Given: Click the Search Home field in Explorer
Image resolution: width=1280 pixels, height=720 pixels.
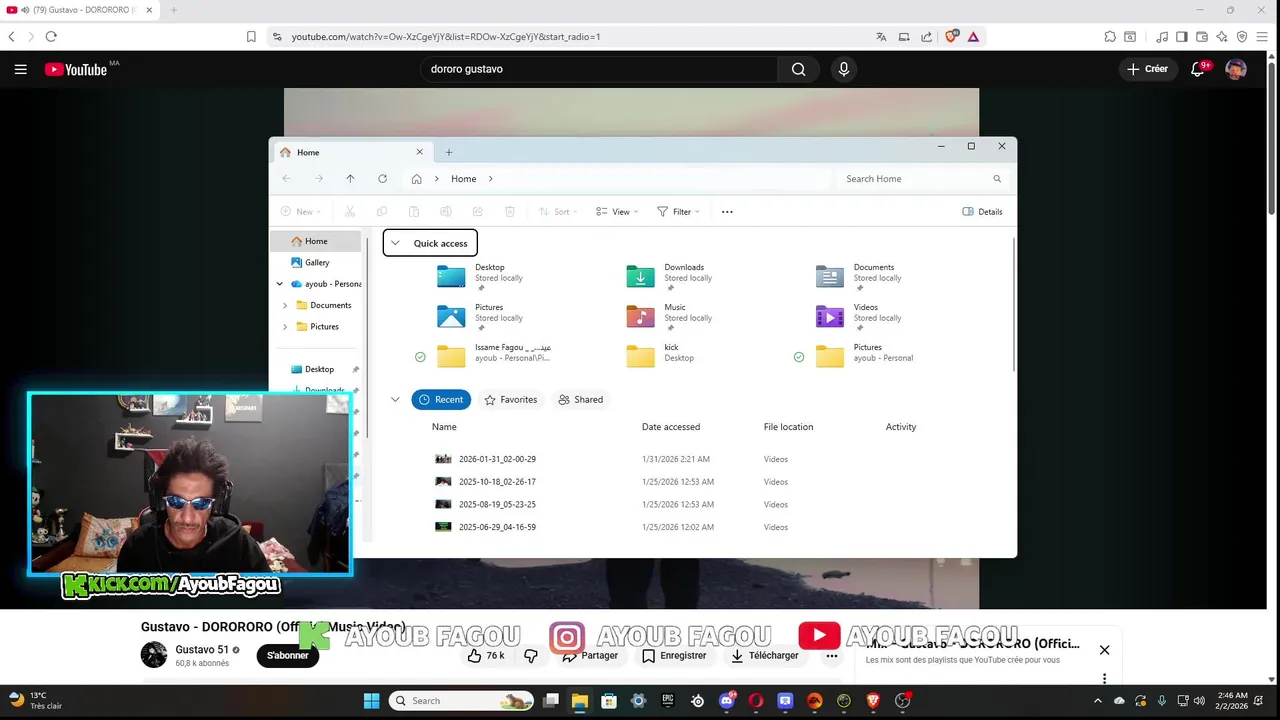Looking at the screenshot, I should click(x=922, y=179).
